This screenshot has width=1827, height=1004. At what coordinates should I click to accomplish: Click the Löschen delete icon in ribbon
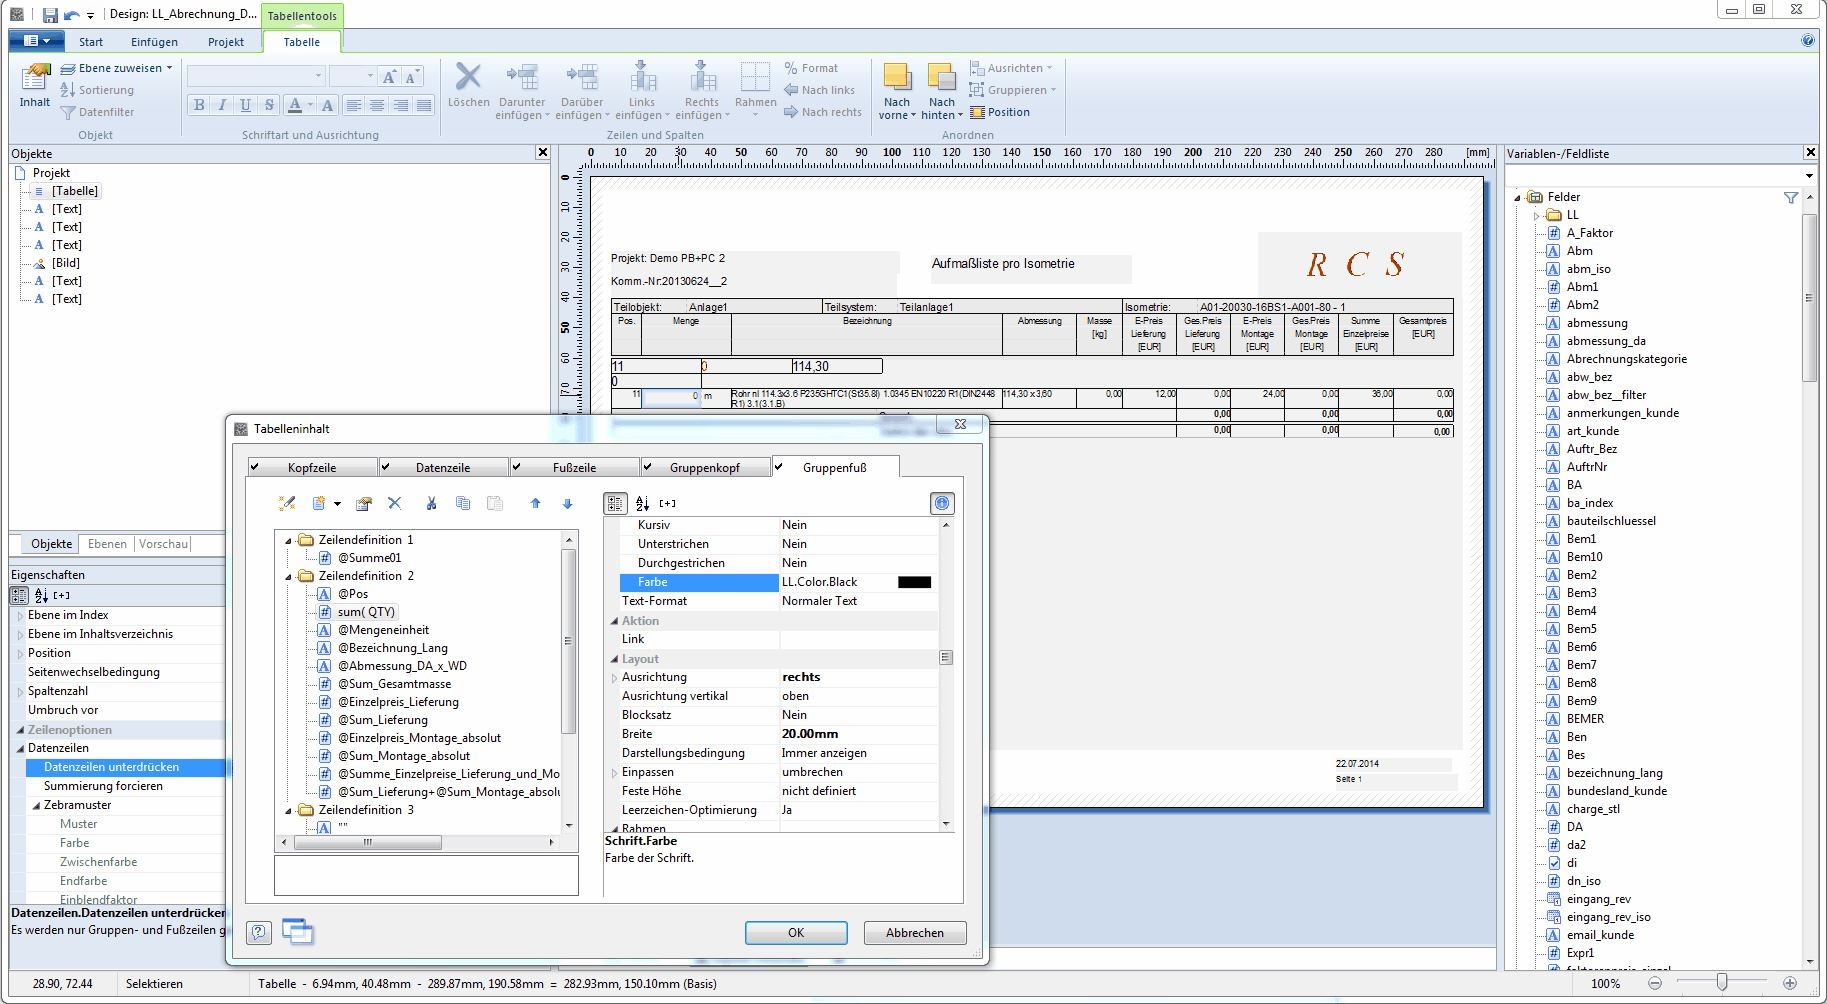click(x=467, y=78)
